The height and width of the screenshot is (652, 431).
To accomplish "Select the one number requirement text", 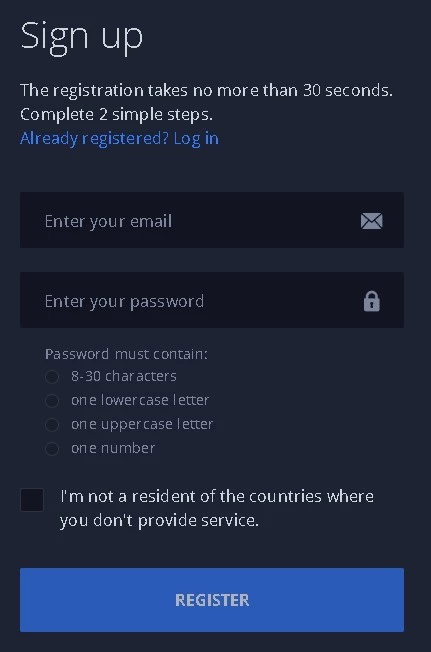I will tap(113, 448).
